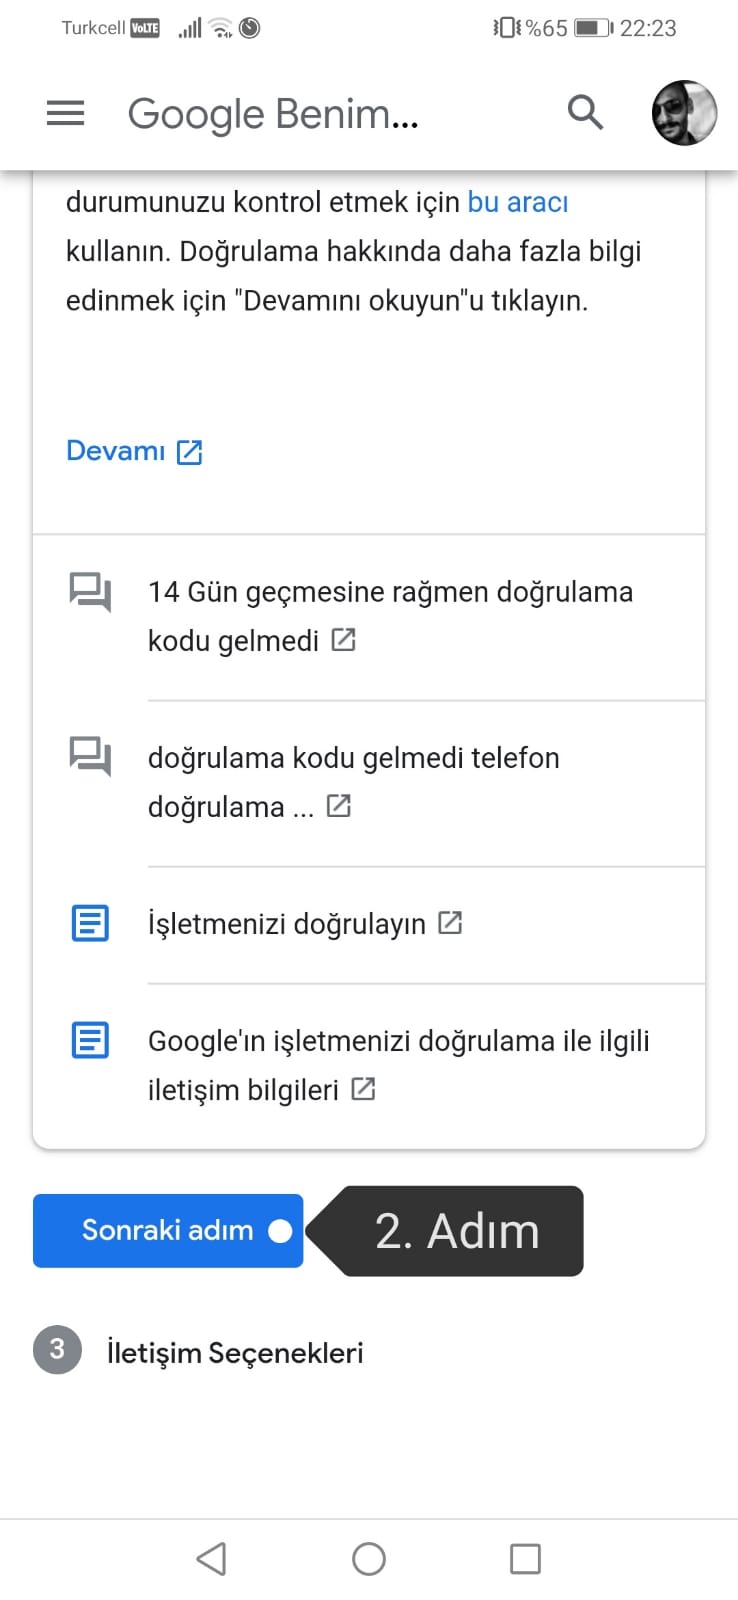The image size is (738, 1600).
Task: Tap the search magnifier icon
Action: tap(585, 113)
